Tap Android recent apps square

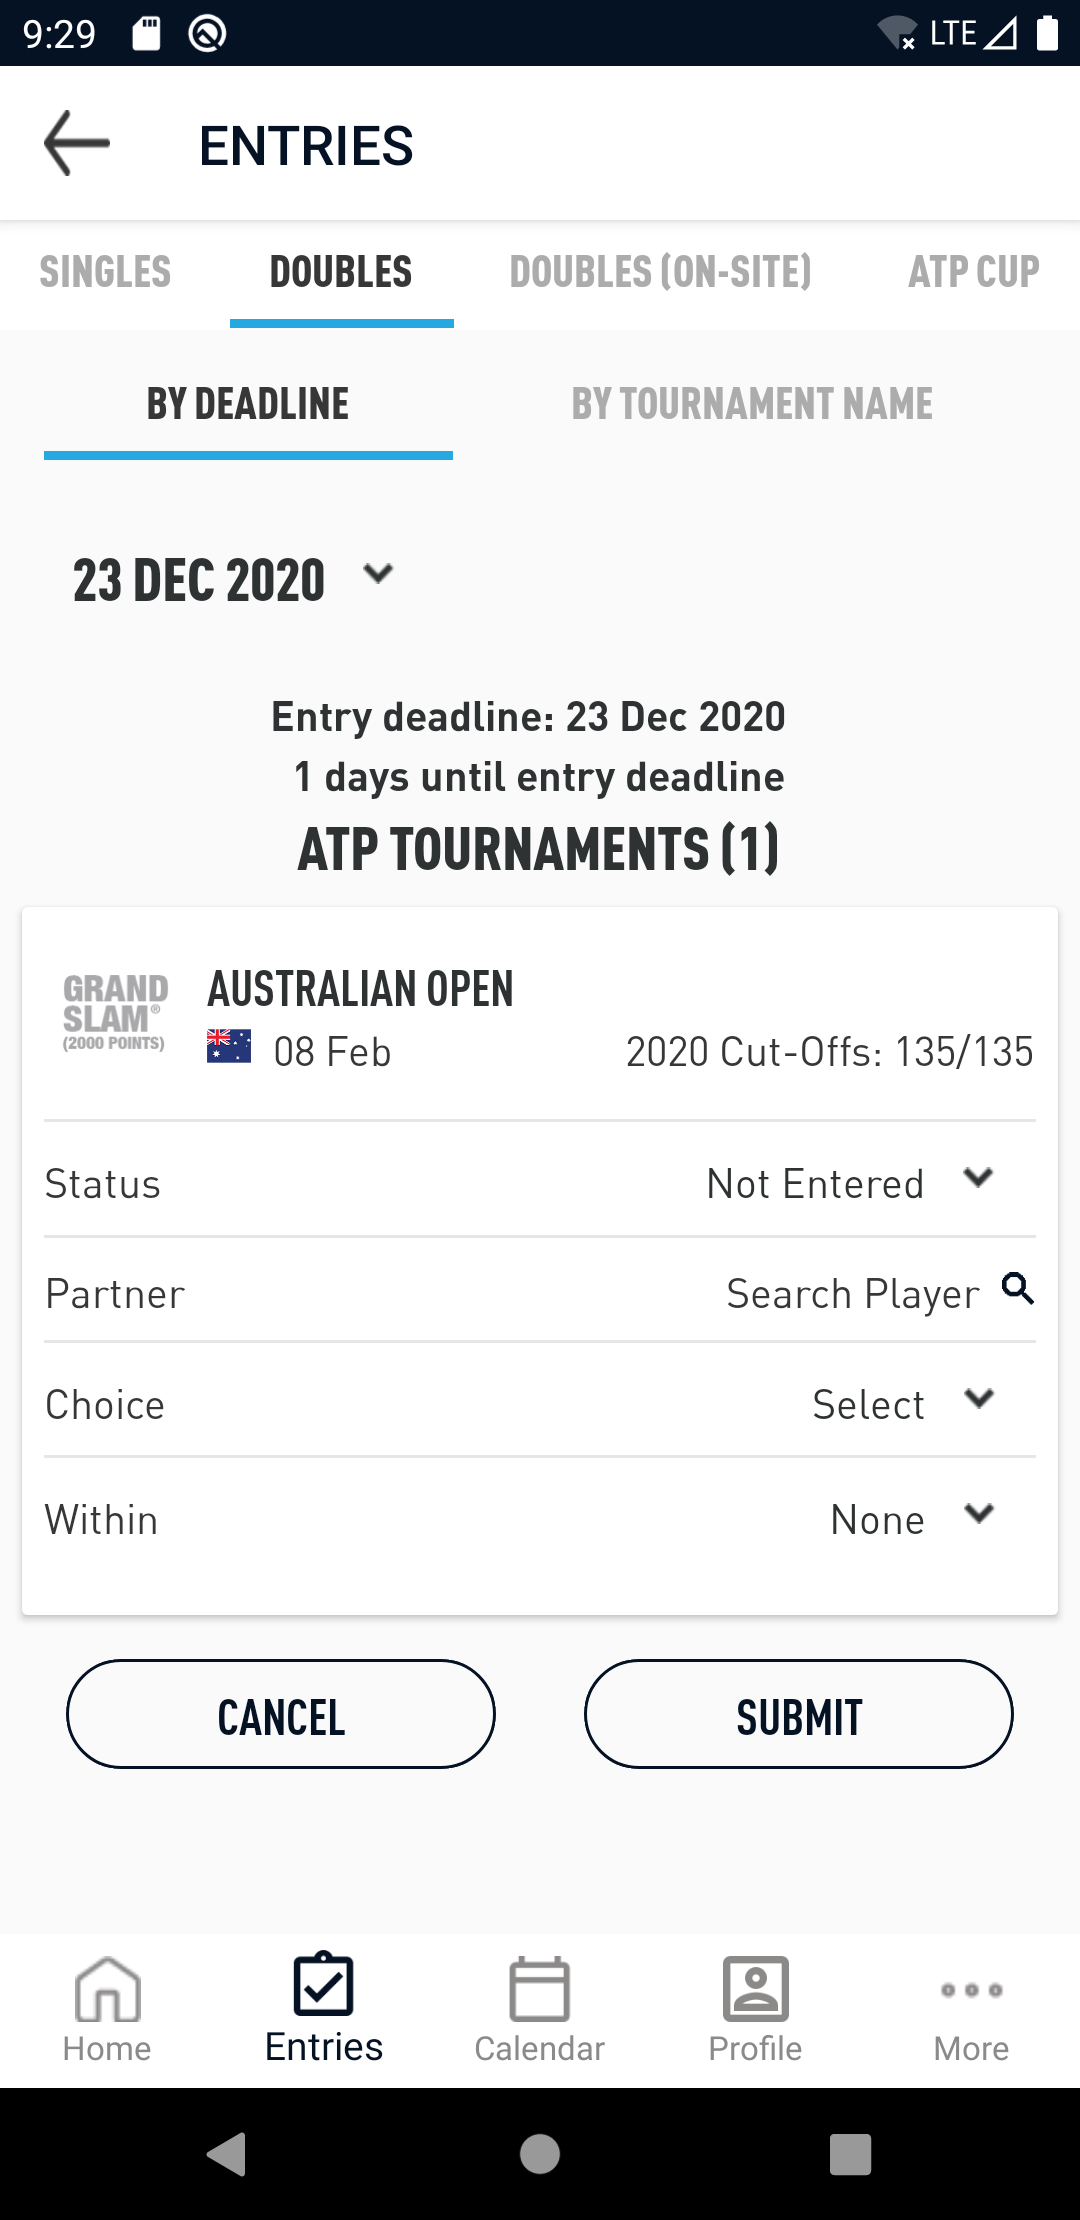pyautogui.click(x=851, y=2154)
